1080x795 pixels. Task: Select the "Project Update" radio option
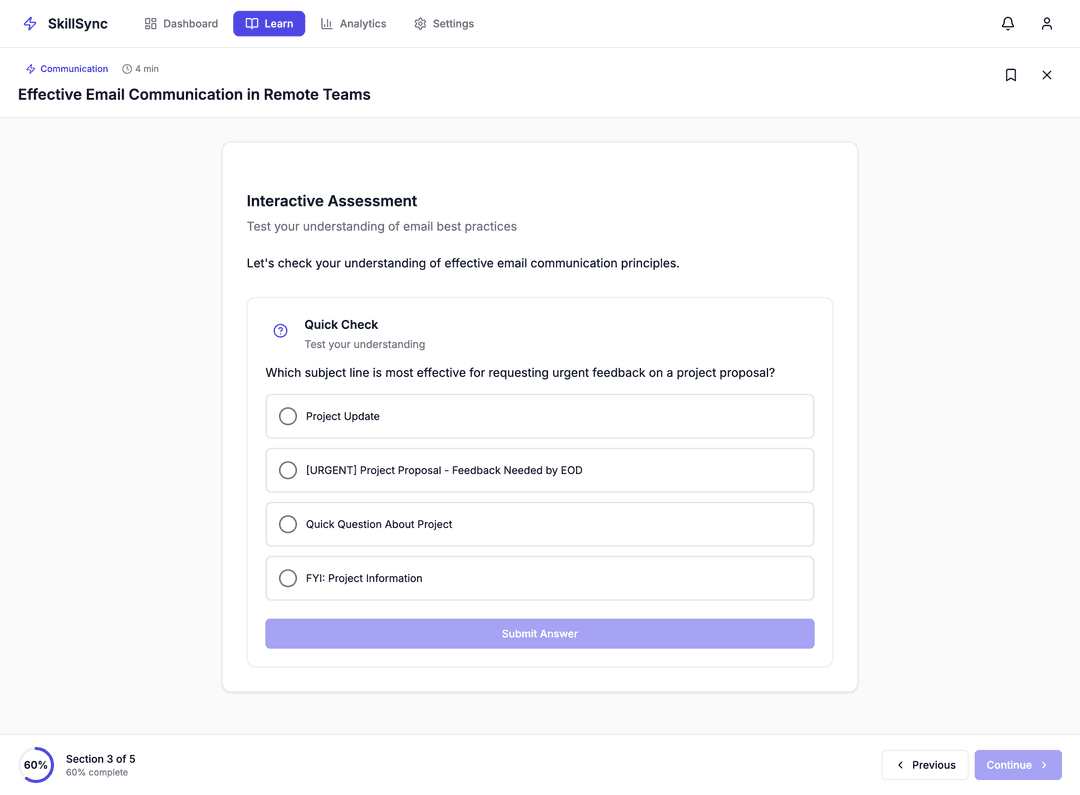[288, 416]
